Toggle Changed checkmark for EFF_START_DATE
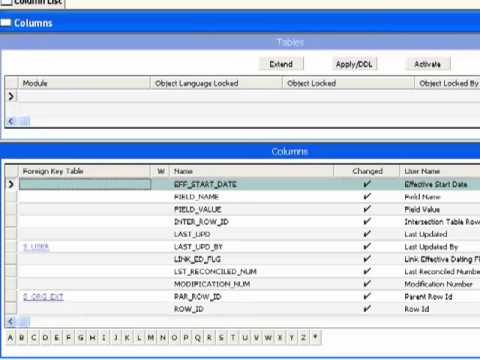 (x=367, y=184)
